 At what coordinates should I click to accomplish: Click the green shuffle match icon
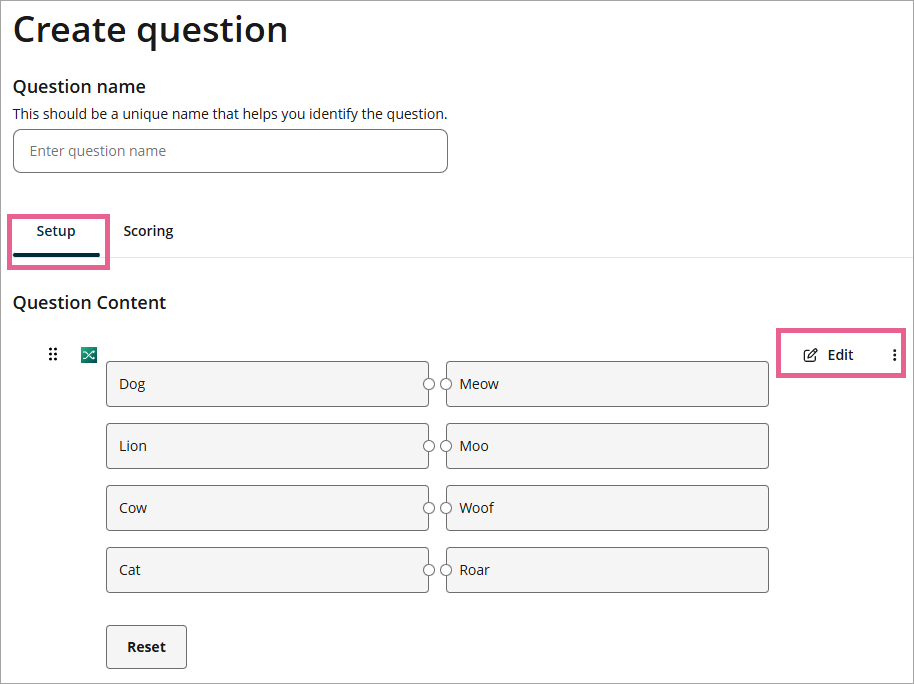89,354
